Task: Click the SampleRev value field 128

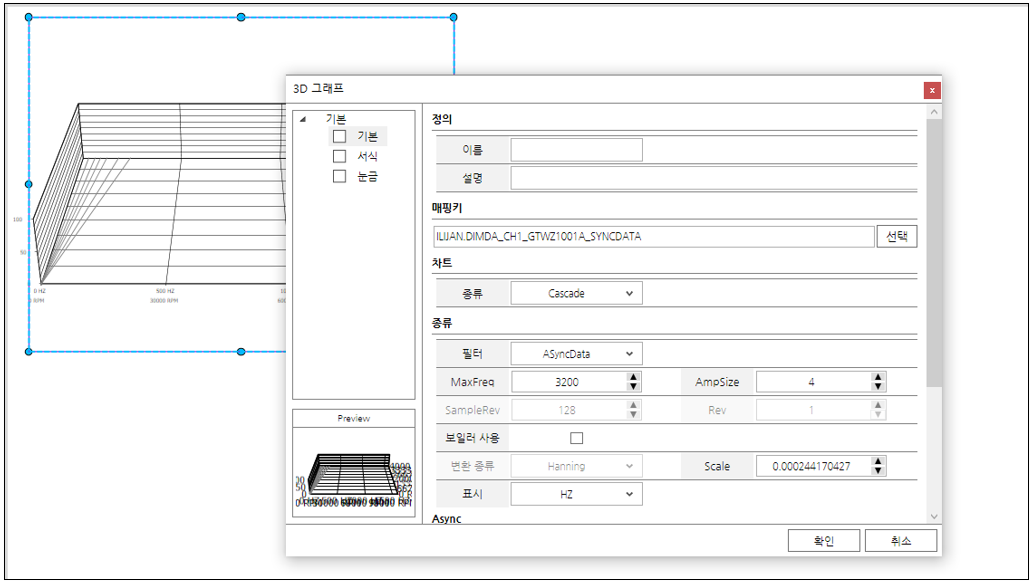Action: click(x=569, y=410)
